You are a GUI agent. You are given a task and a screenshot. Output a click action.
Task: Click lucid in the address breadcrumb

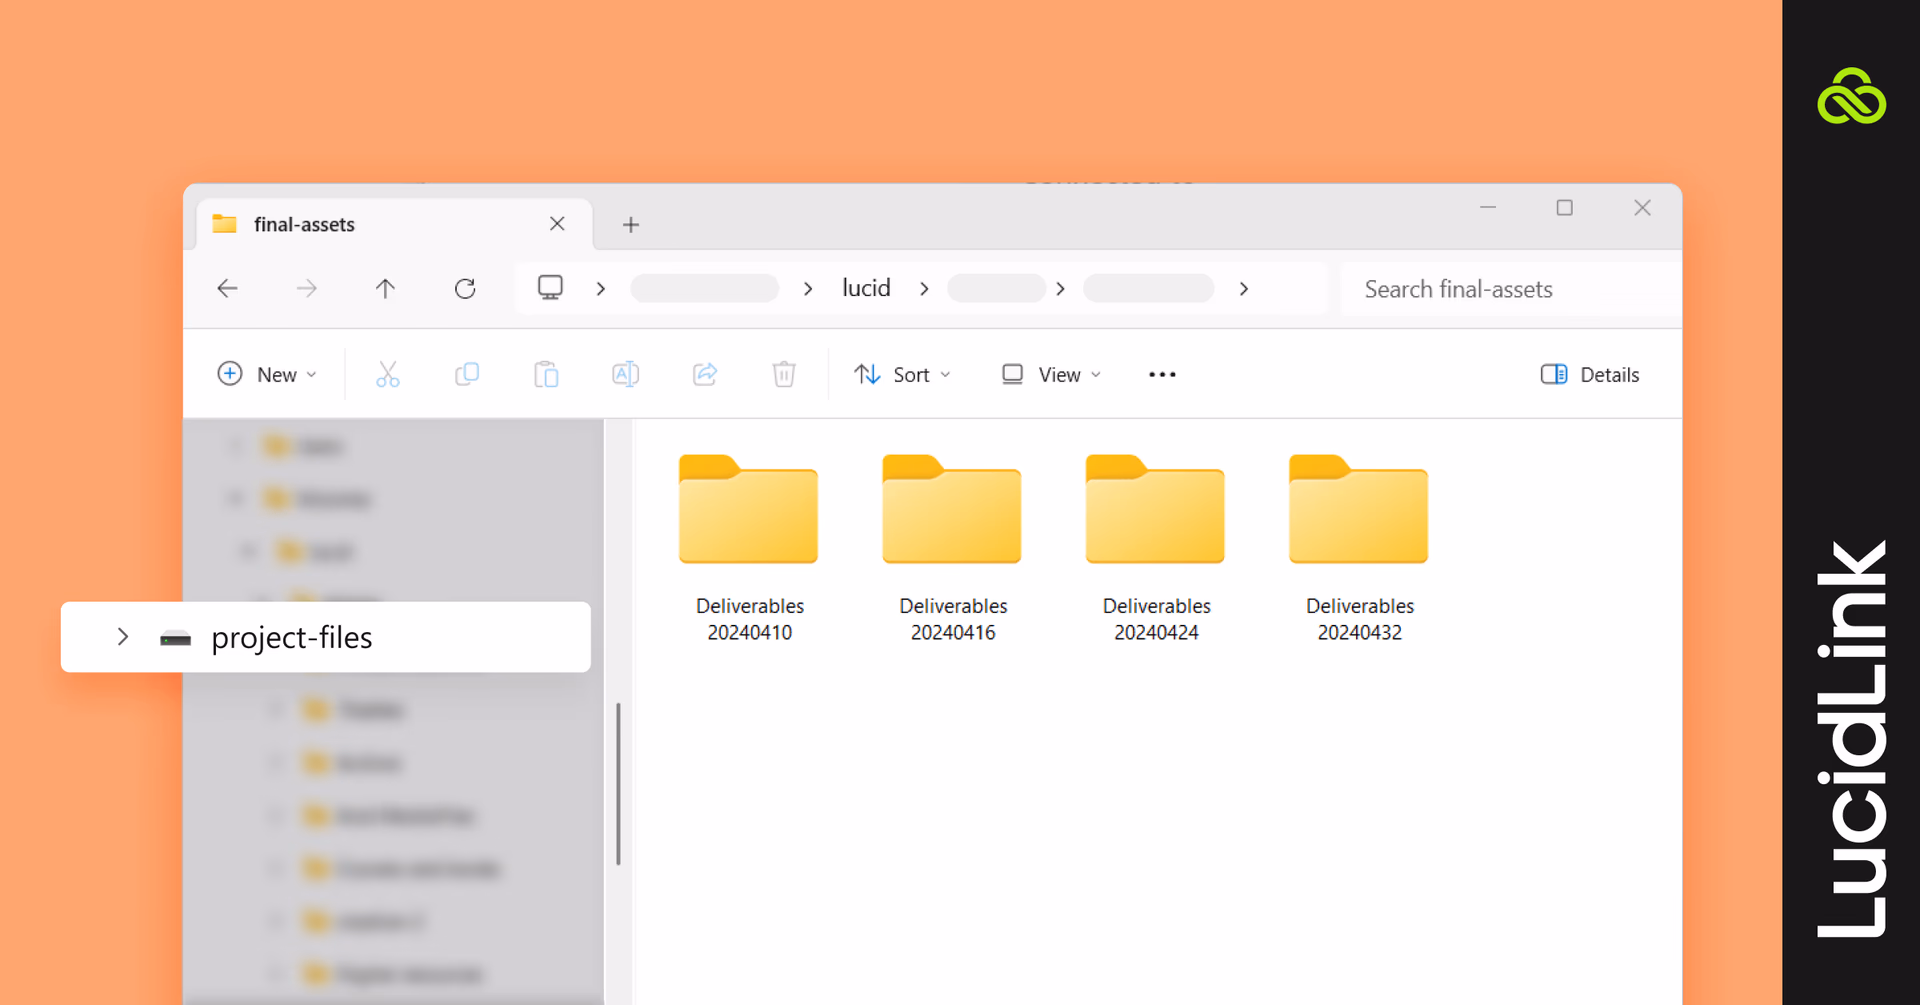pyautogui.click(x=866, y=289)
